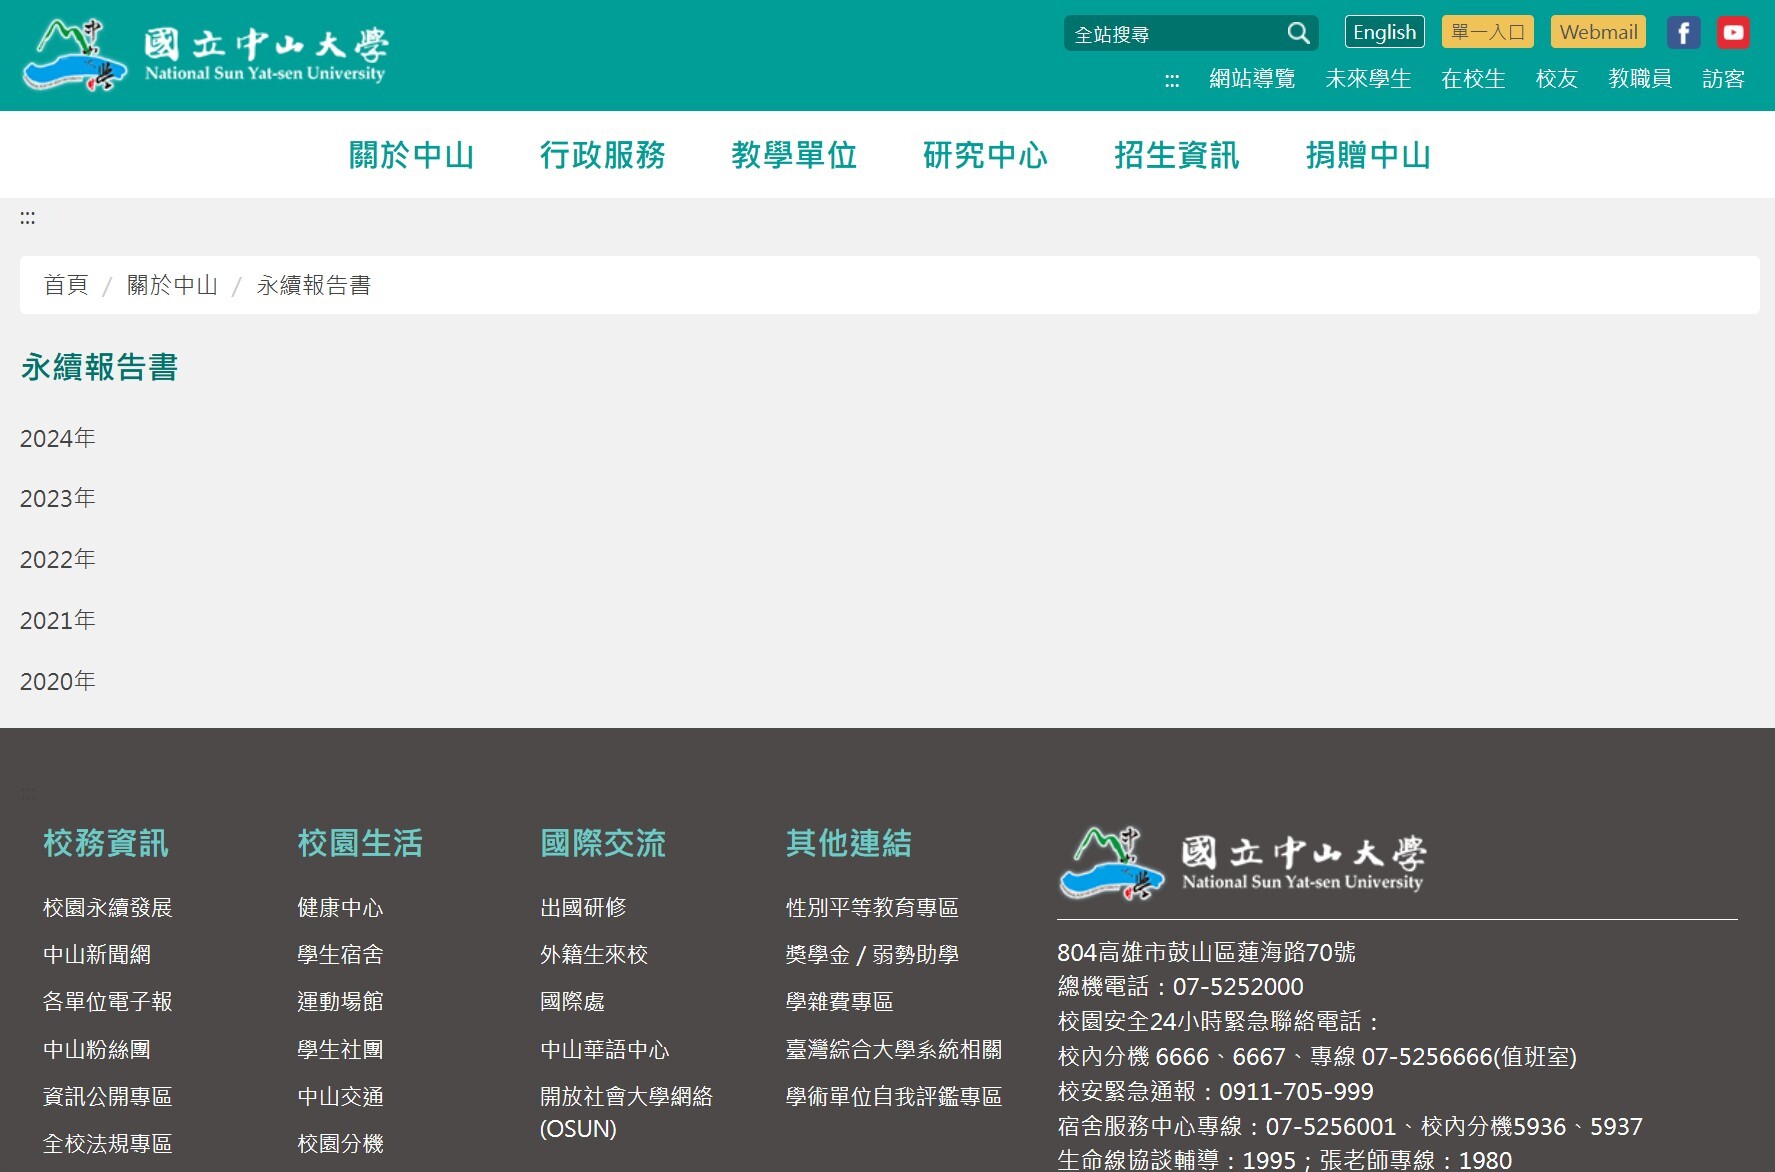
Task: Click the Facebook icon in header
Action: (x=1683, y=33)
